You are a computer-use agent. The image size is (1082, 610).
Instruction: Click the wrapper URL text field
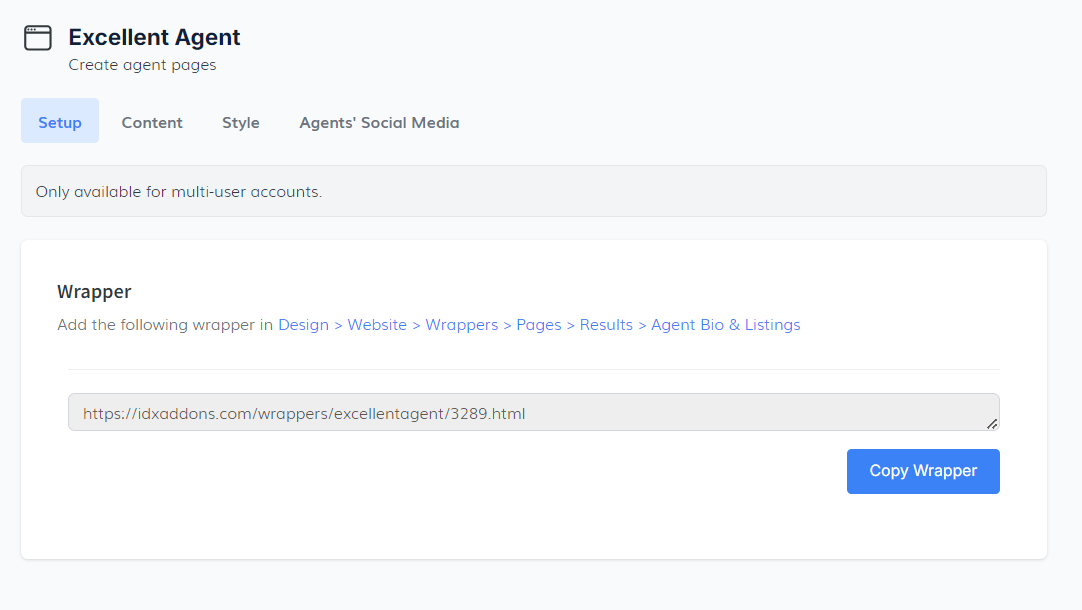(x=533, y=413)
